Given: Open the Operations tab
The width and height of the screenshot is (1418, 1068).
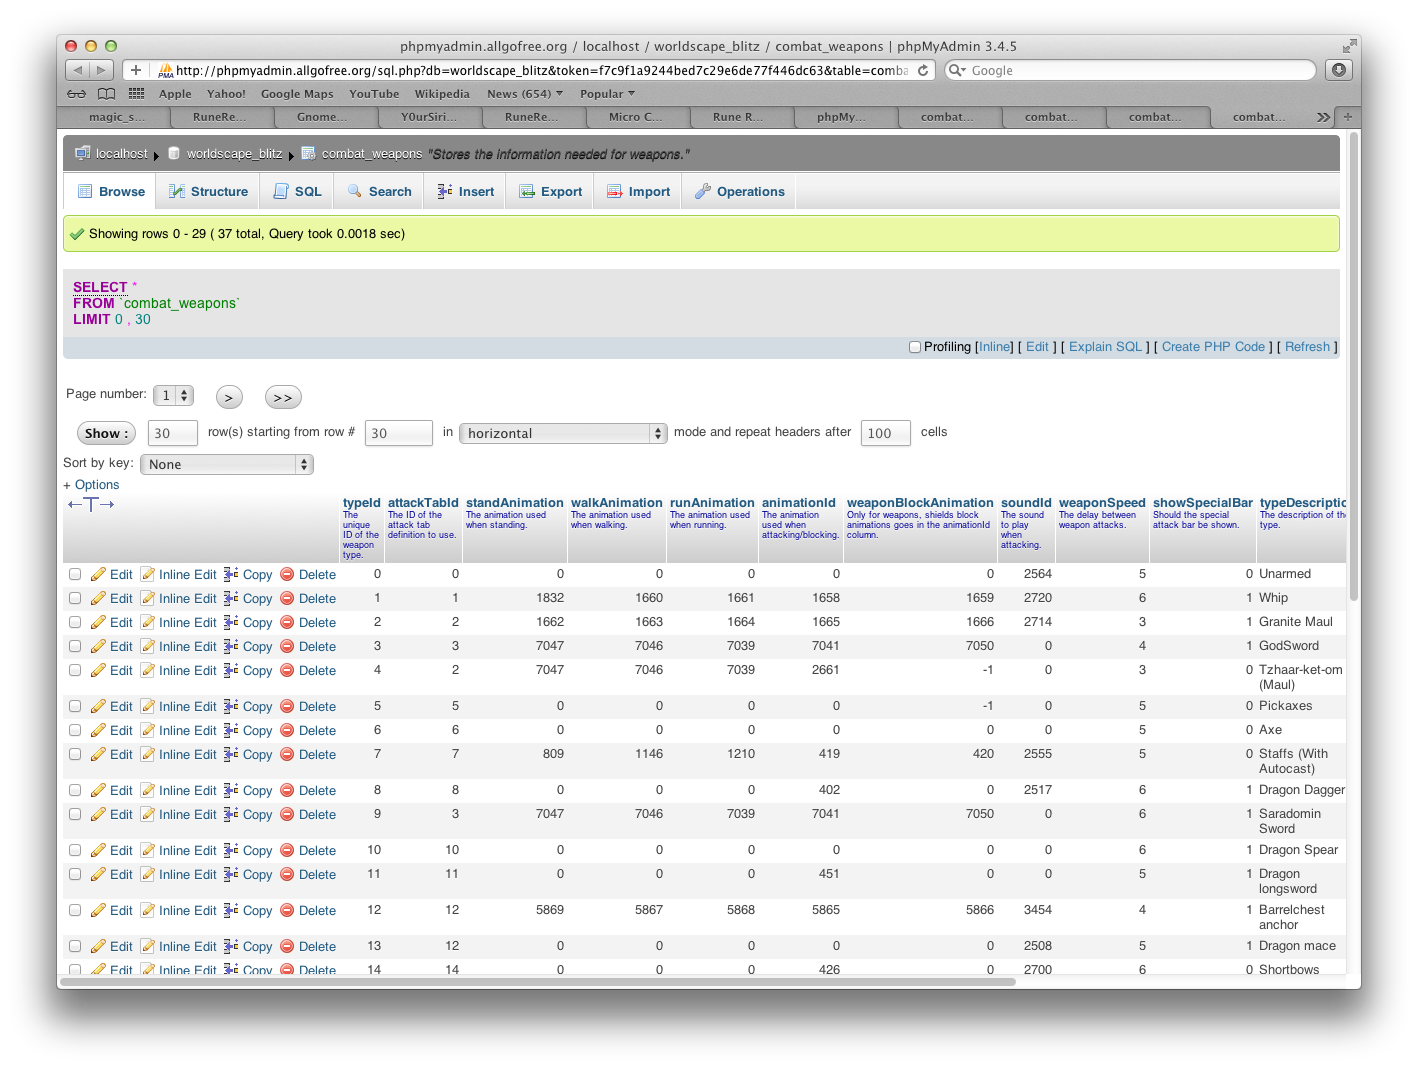Looking at the screenshot, I should (739, 191).
